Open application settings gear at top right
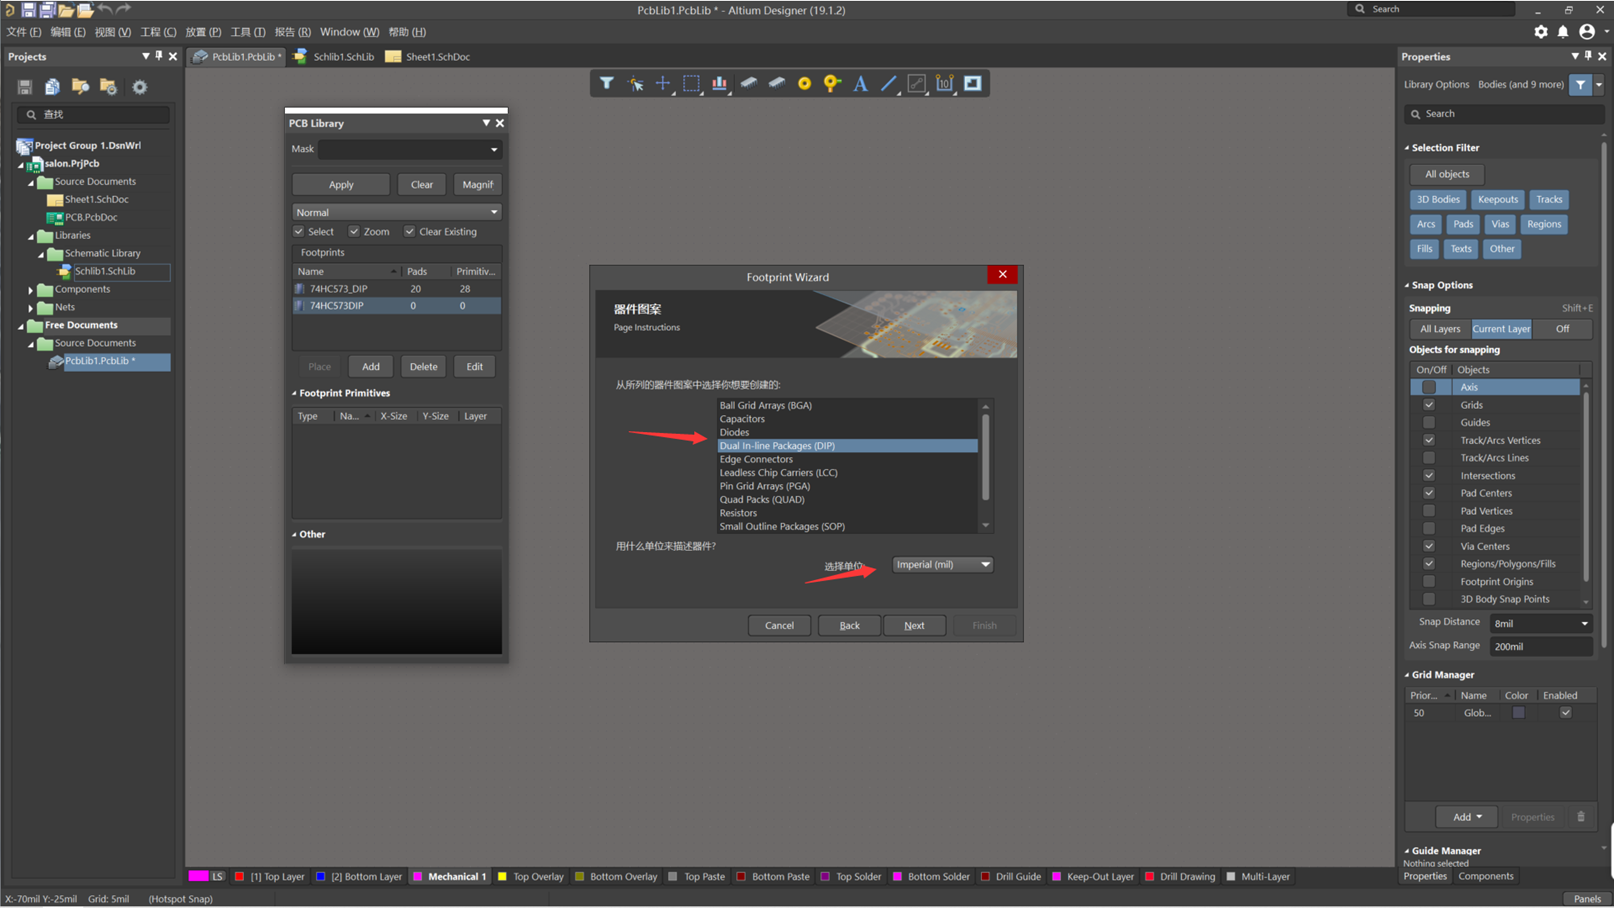The image size is (1614, 908). tap(1541, 32)
